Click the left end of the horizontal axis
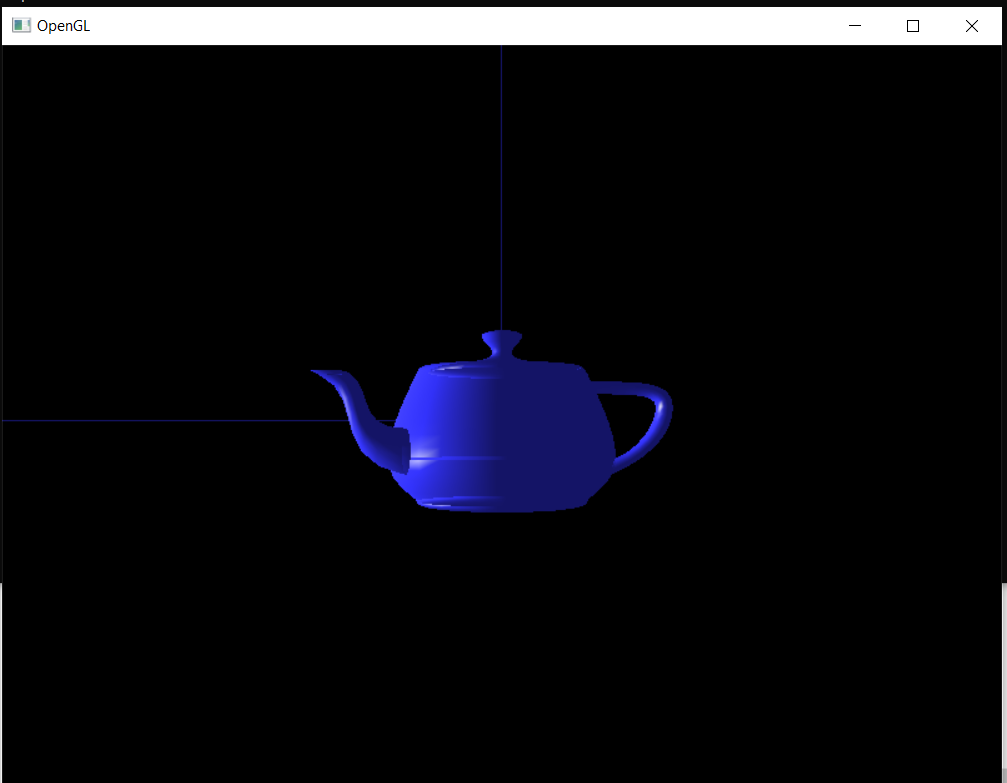The height and width of the screenshot is (783, 1007). (x=10, y=421)
